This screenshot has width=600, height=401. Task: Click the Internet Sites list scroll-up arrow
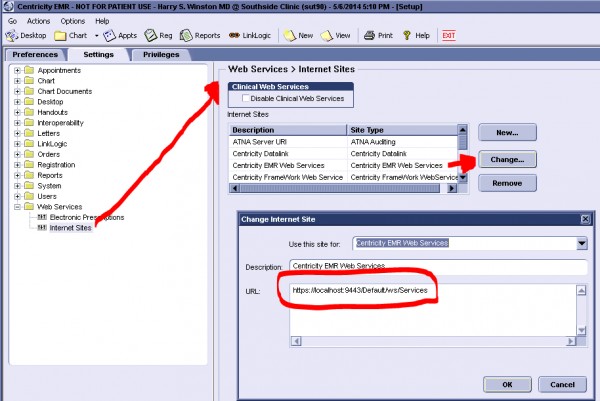pyautogui.click(x=463, y=130)
